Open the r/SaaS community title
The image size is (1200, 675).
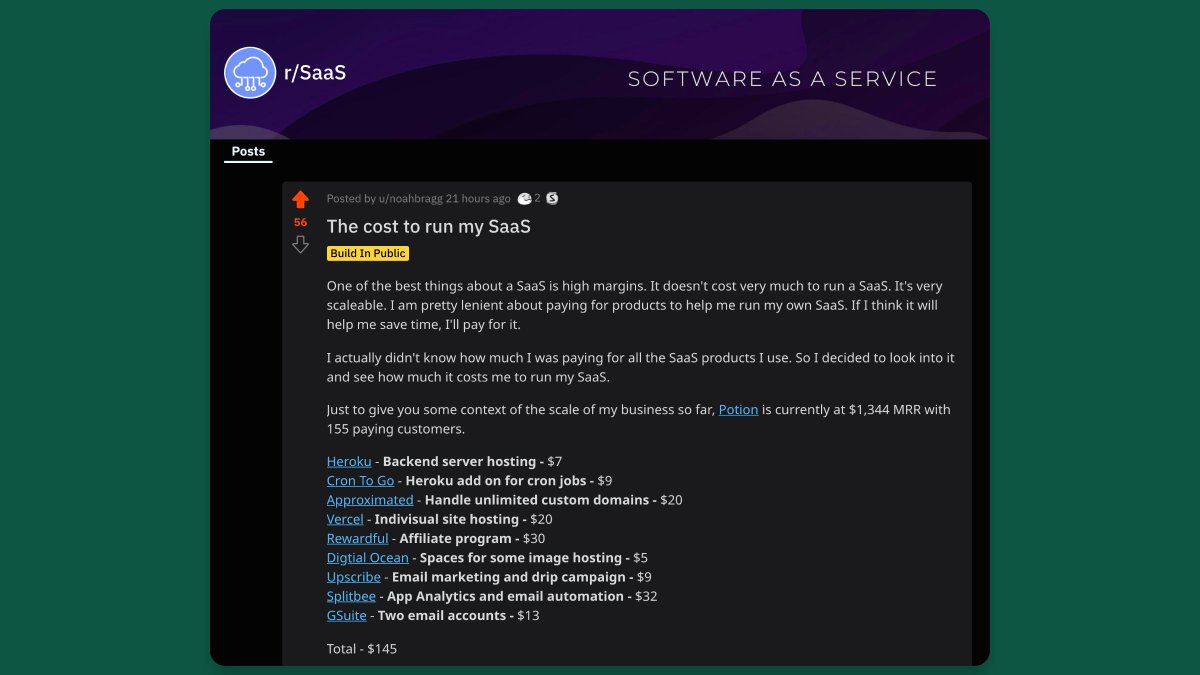(315, 73)
